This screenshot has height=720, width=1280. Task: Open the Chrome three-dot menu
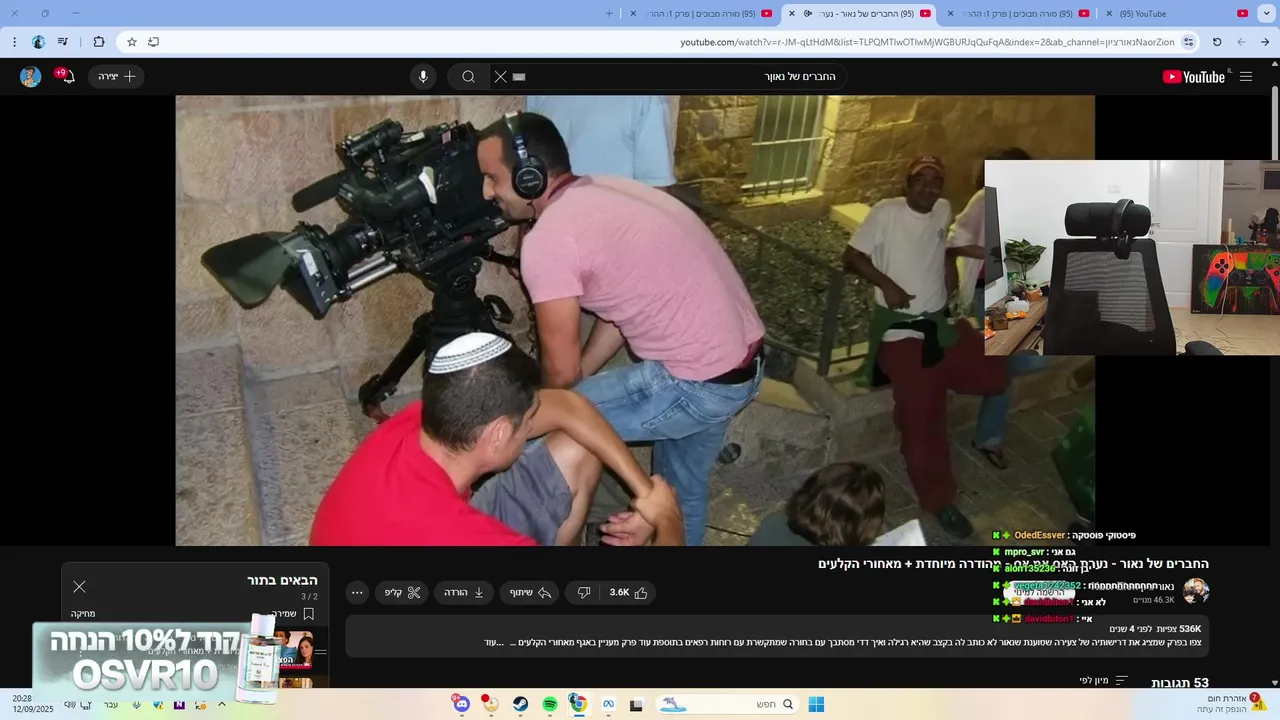14,42
